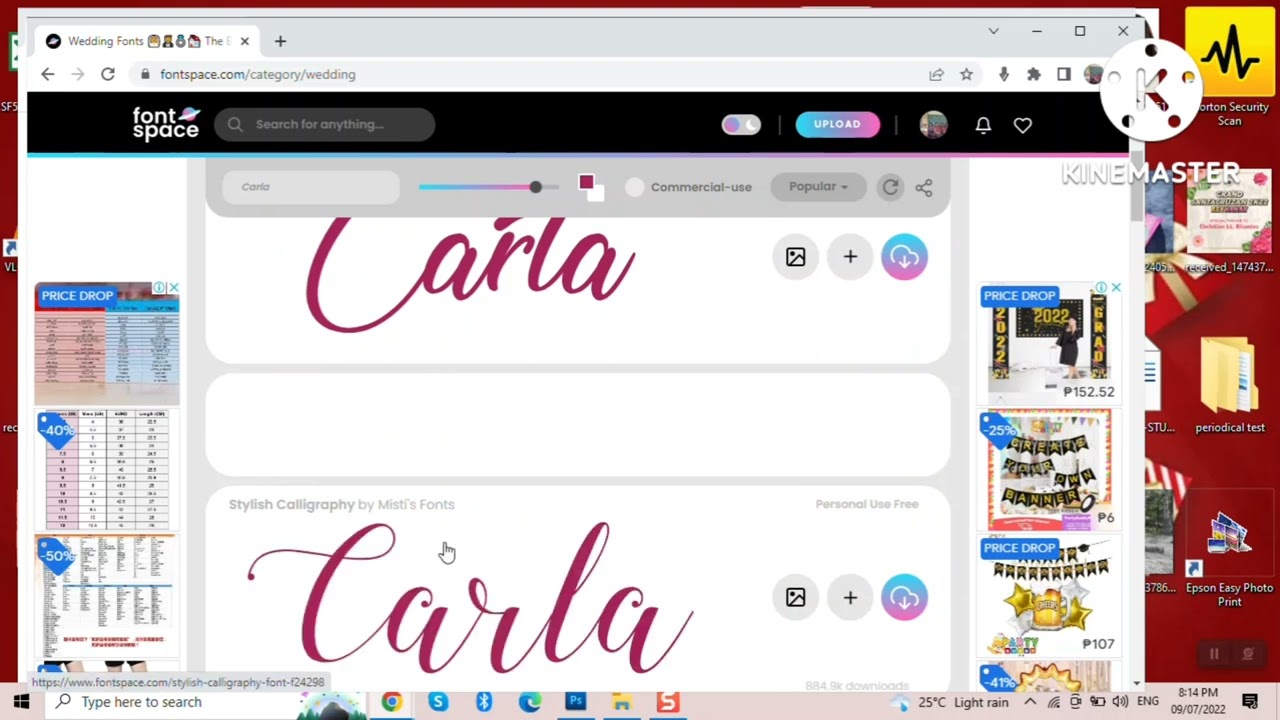Reset the font filters

(x=890, y=187)
